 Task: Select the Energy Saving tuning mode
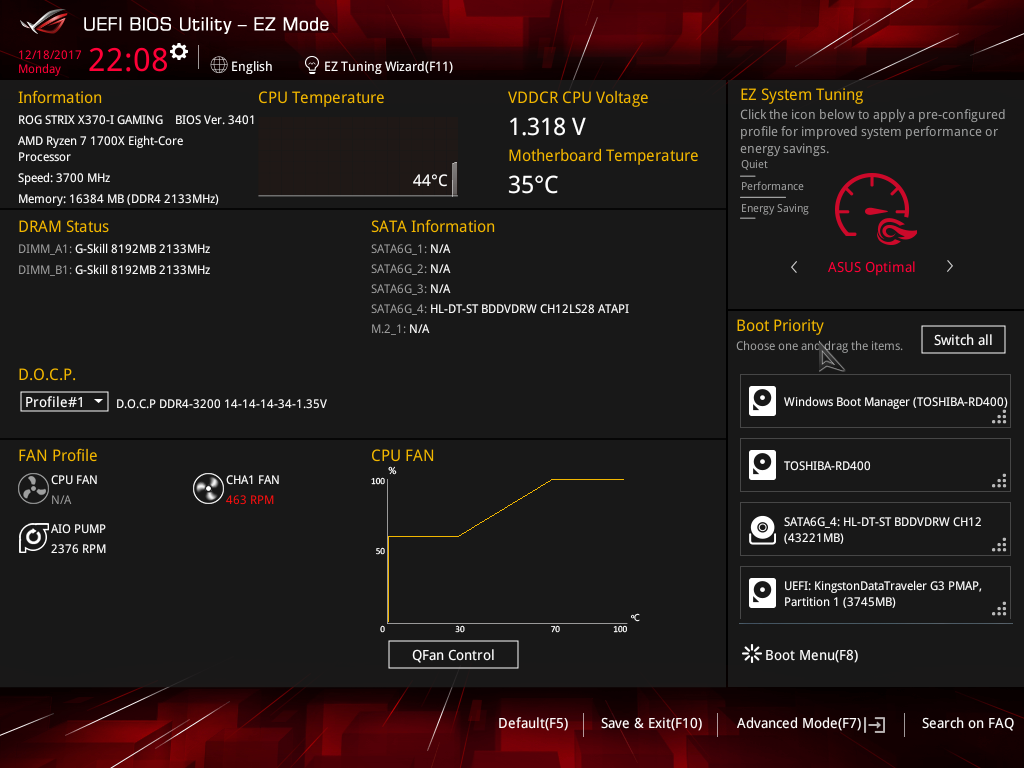tap(775, 208)
